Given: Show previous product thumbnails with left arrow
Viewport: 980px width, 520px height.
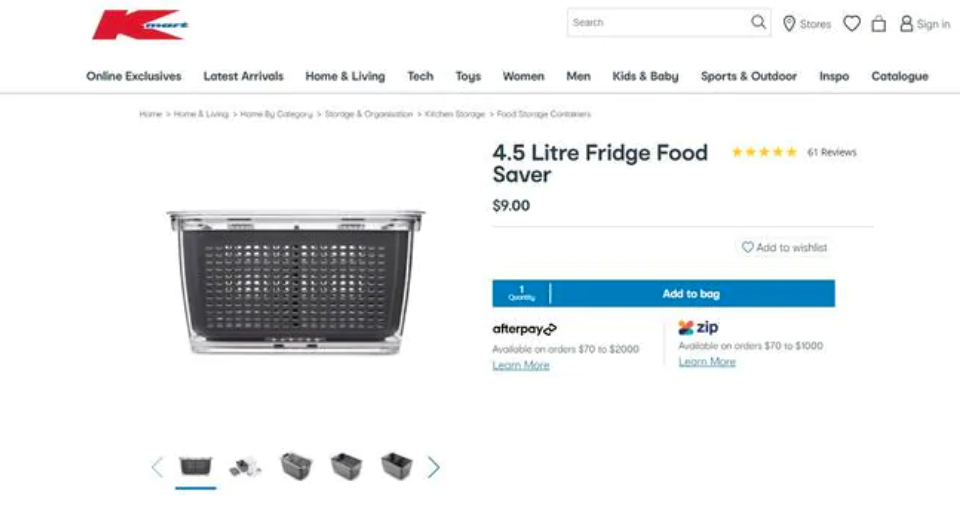Looking at the screenshot, I should 157,467.
